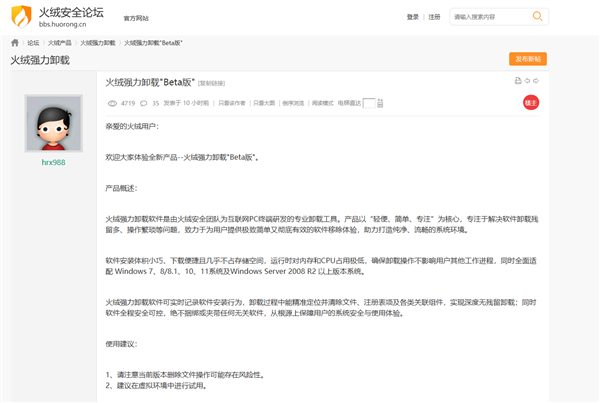Click the 注册 register link
Screen dimensions: 600x403
(x=434, y=17)
